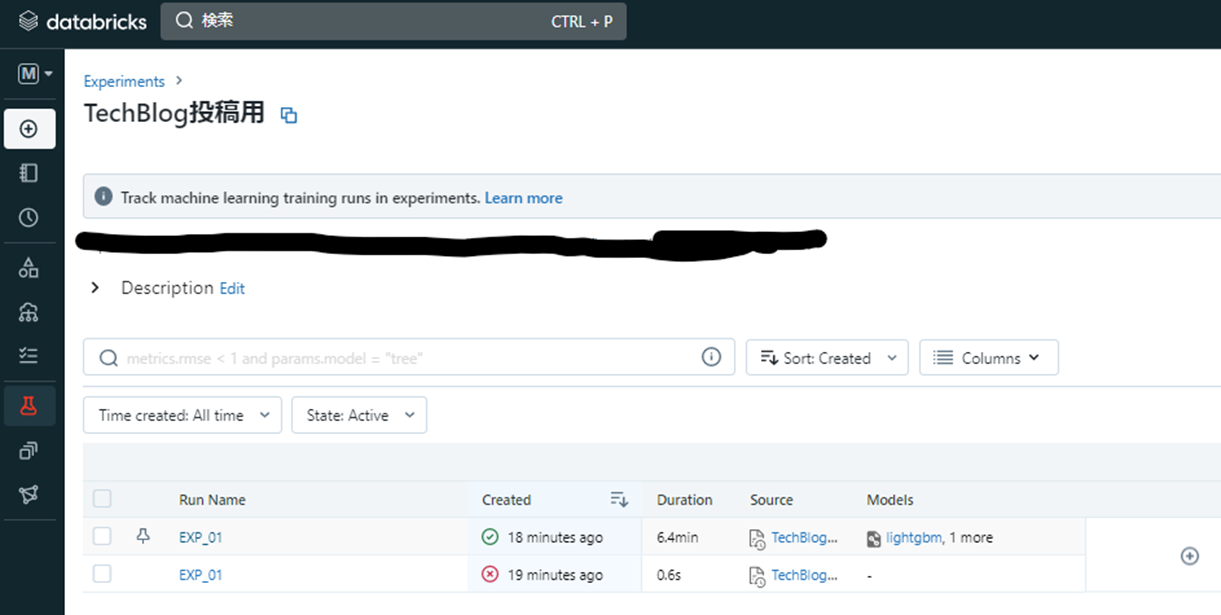The image size is (1221, 615).
Task: Click the add column plus icon at right
Action: [x=1189, y=556]
